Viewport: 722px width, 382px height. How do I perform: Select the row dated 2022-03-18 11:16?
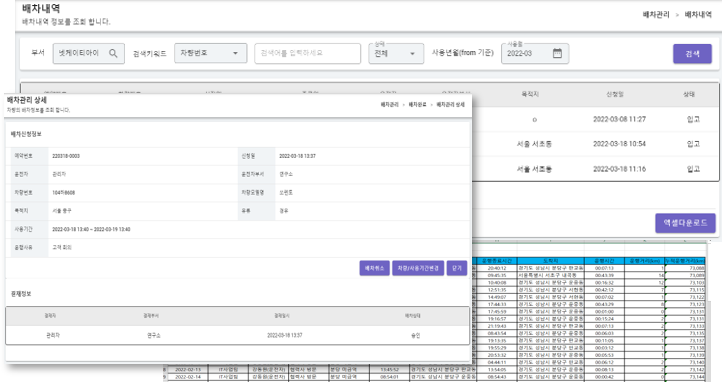click(596, 169)
